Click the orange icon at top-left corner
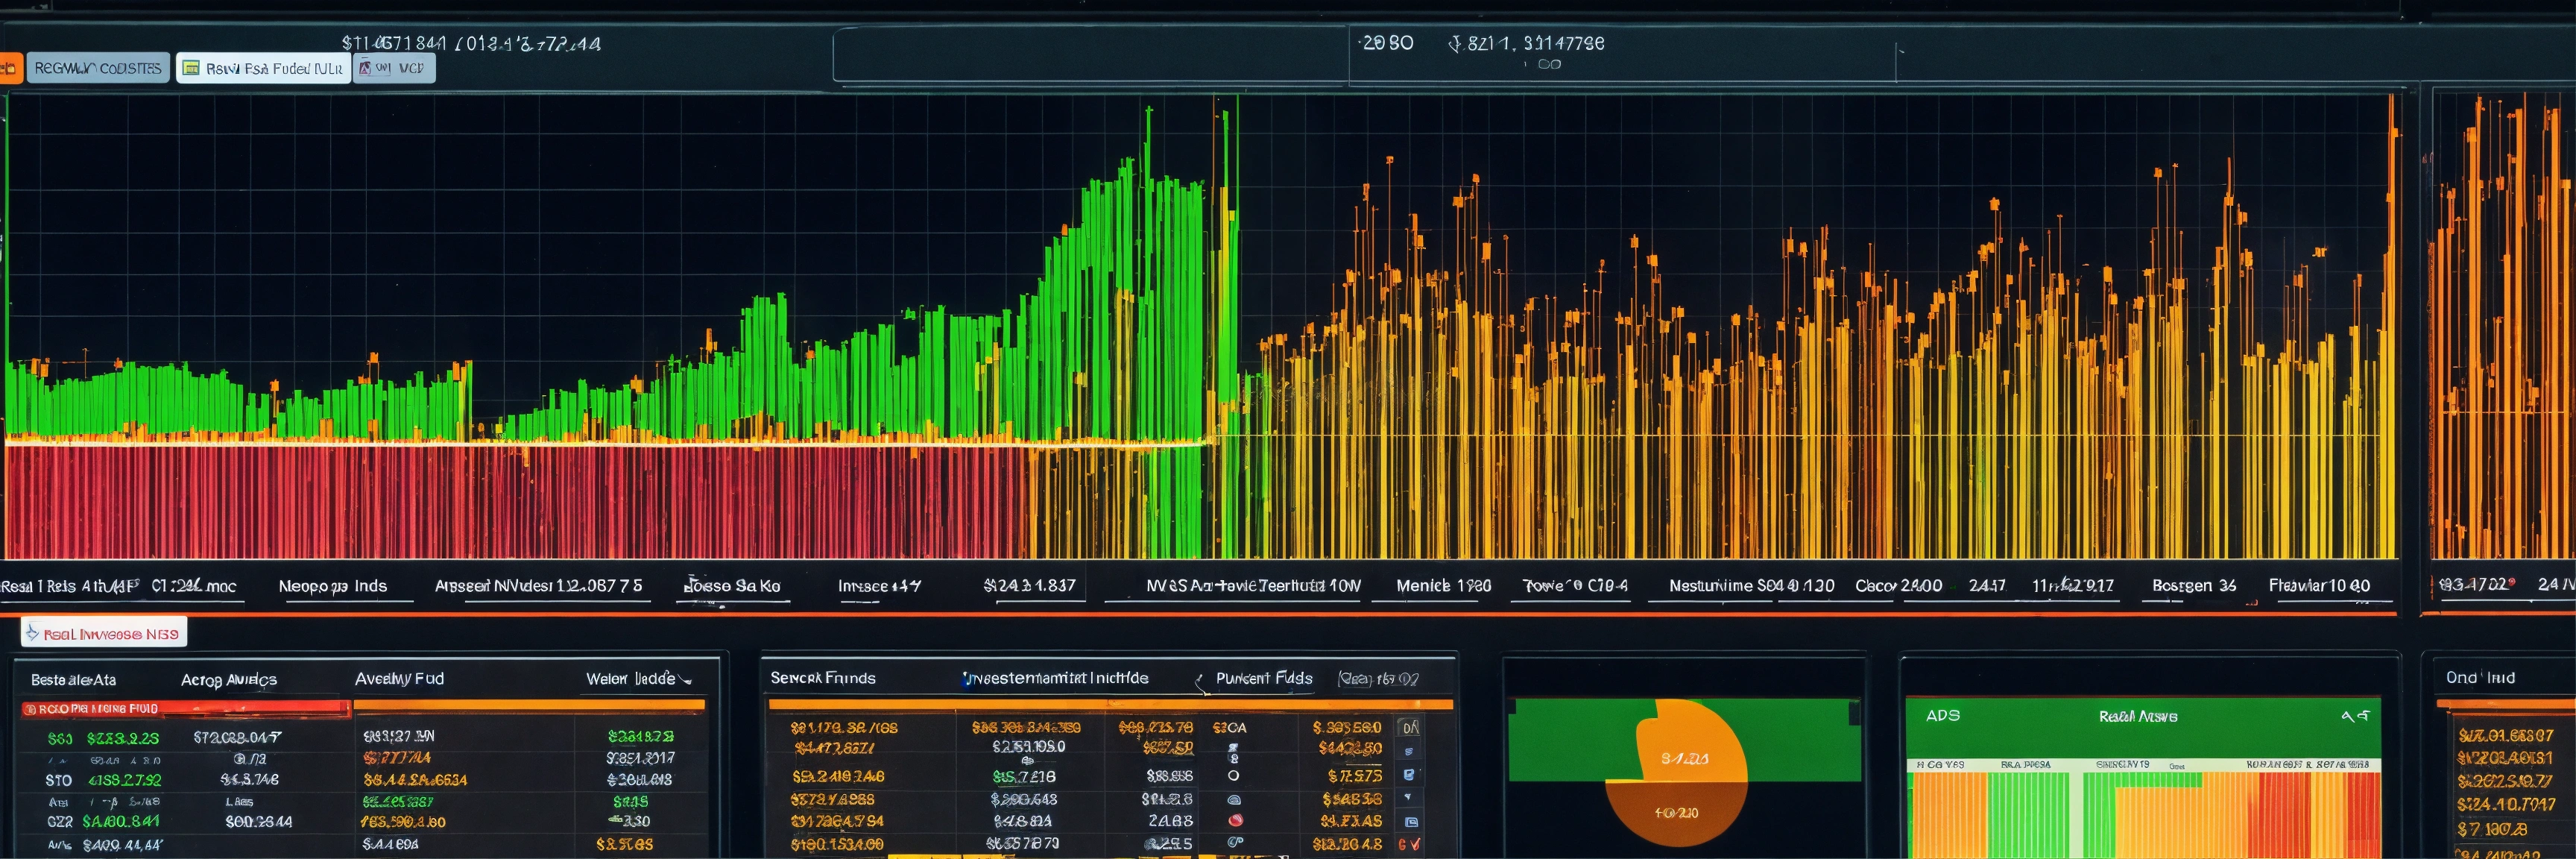This screenshot has height=859, width=2576. (x=9, y=68)
